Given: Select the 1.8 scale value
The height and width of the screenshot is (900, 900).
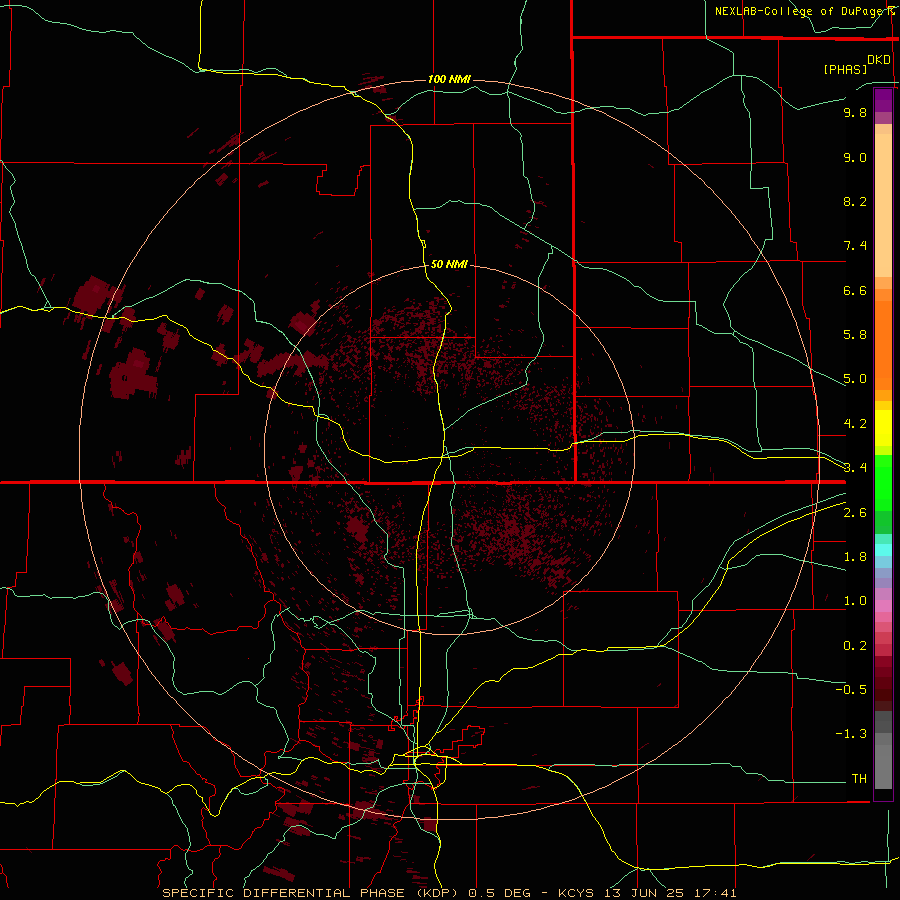Looking at the screenshot, I should click(x=855, y=557).
